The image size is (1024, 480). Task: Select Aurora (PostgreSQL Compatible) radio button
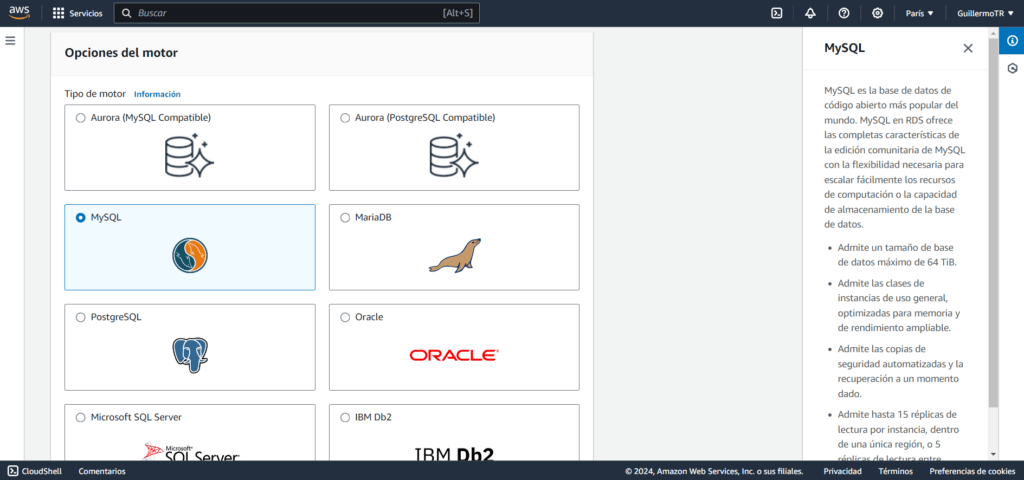[x=345, y=118]
